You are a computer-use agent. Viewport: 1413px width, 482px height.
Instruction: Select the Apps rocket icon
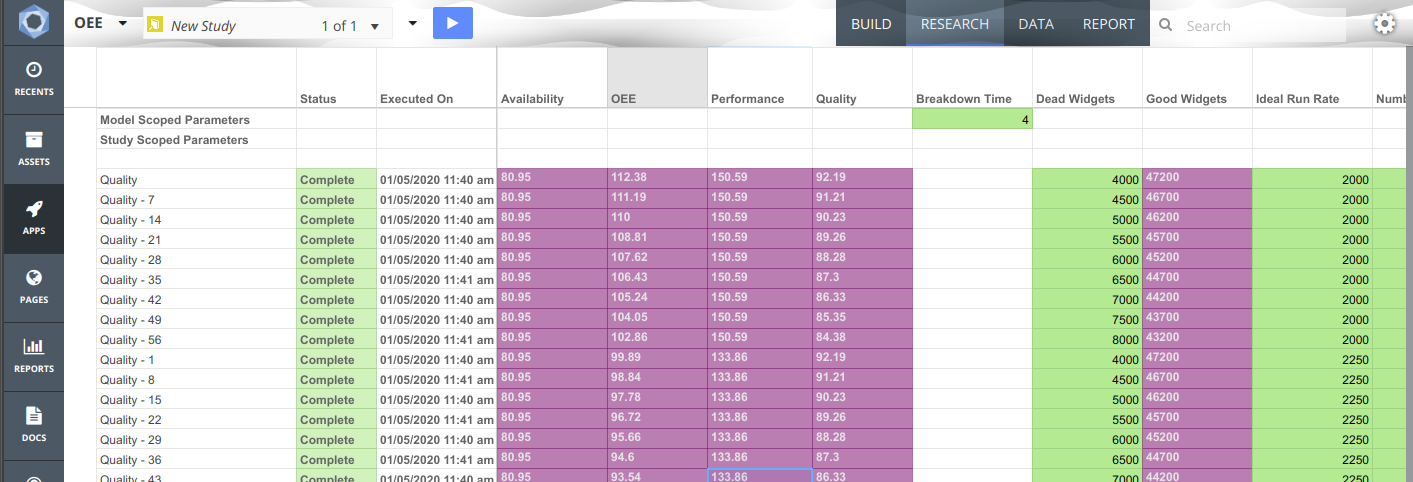(x=33, y=218)
